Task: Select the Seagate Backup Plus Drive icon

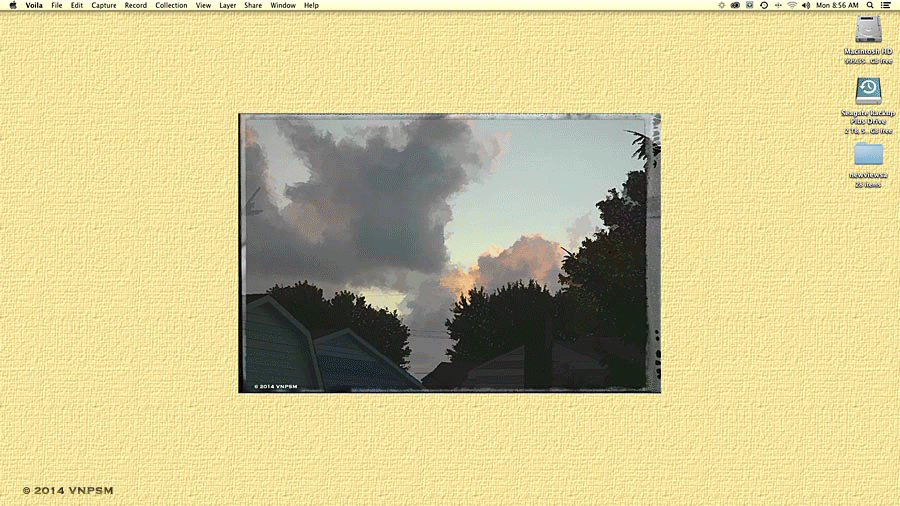Action: coord(868,91)
